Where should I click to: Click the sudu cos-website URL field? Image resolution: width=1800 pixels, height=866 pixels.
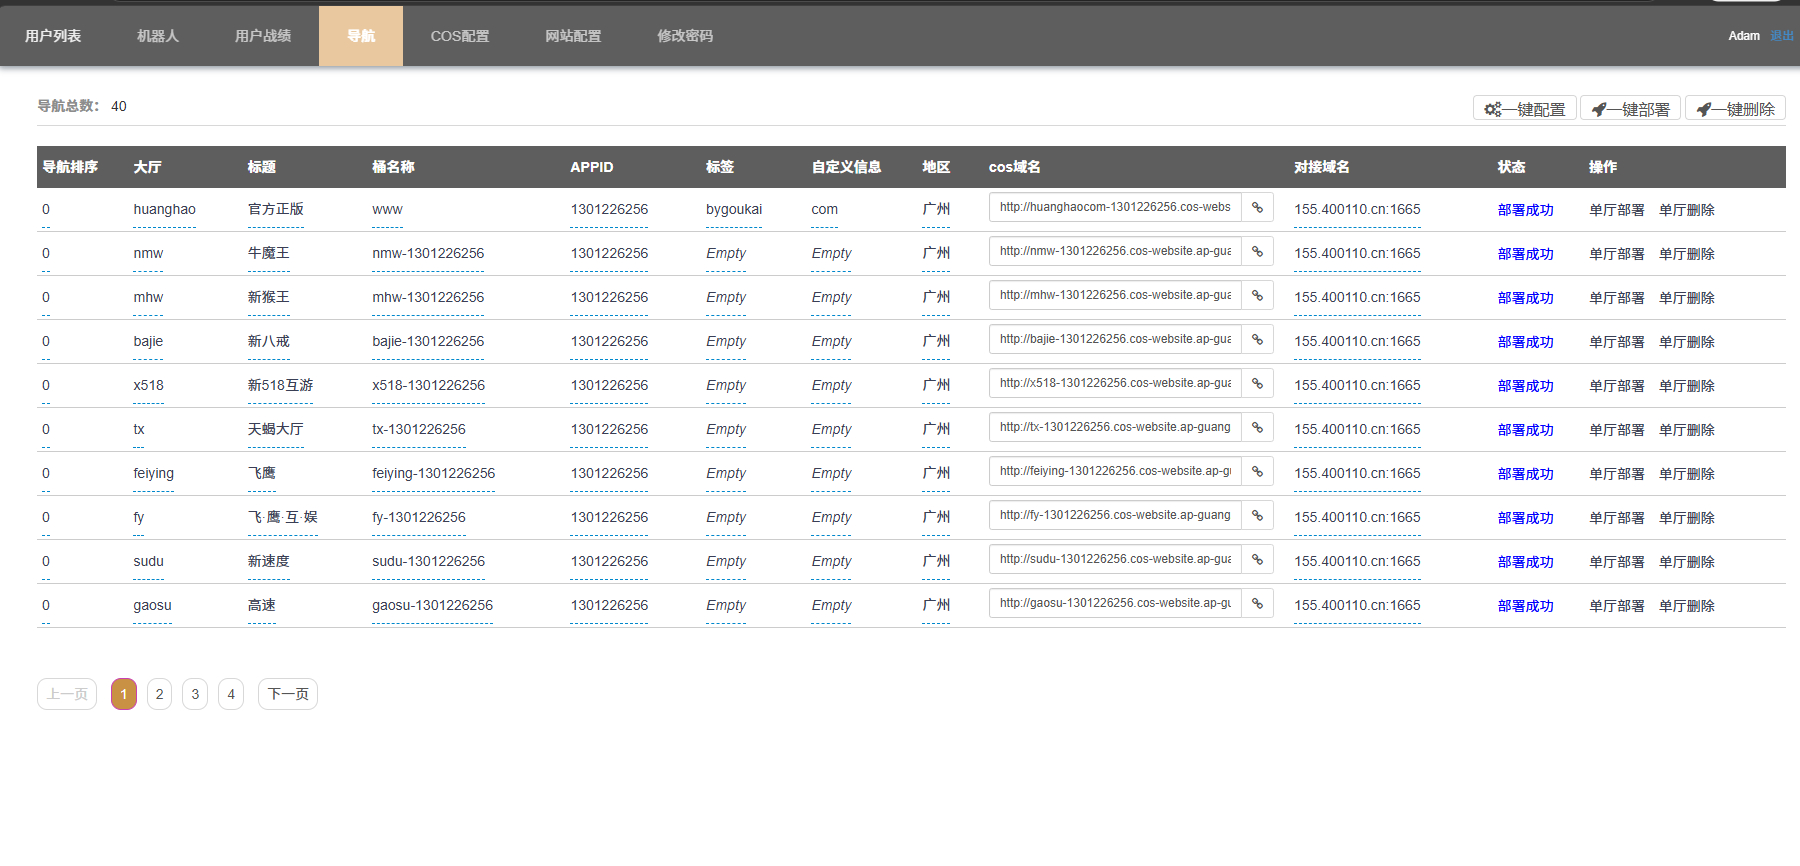tap(1115, 560)
